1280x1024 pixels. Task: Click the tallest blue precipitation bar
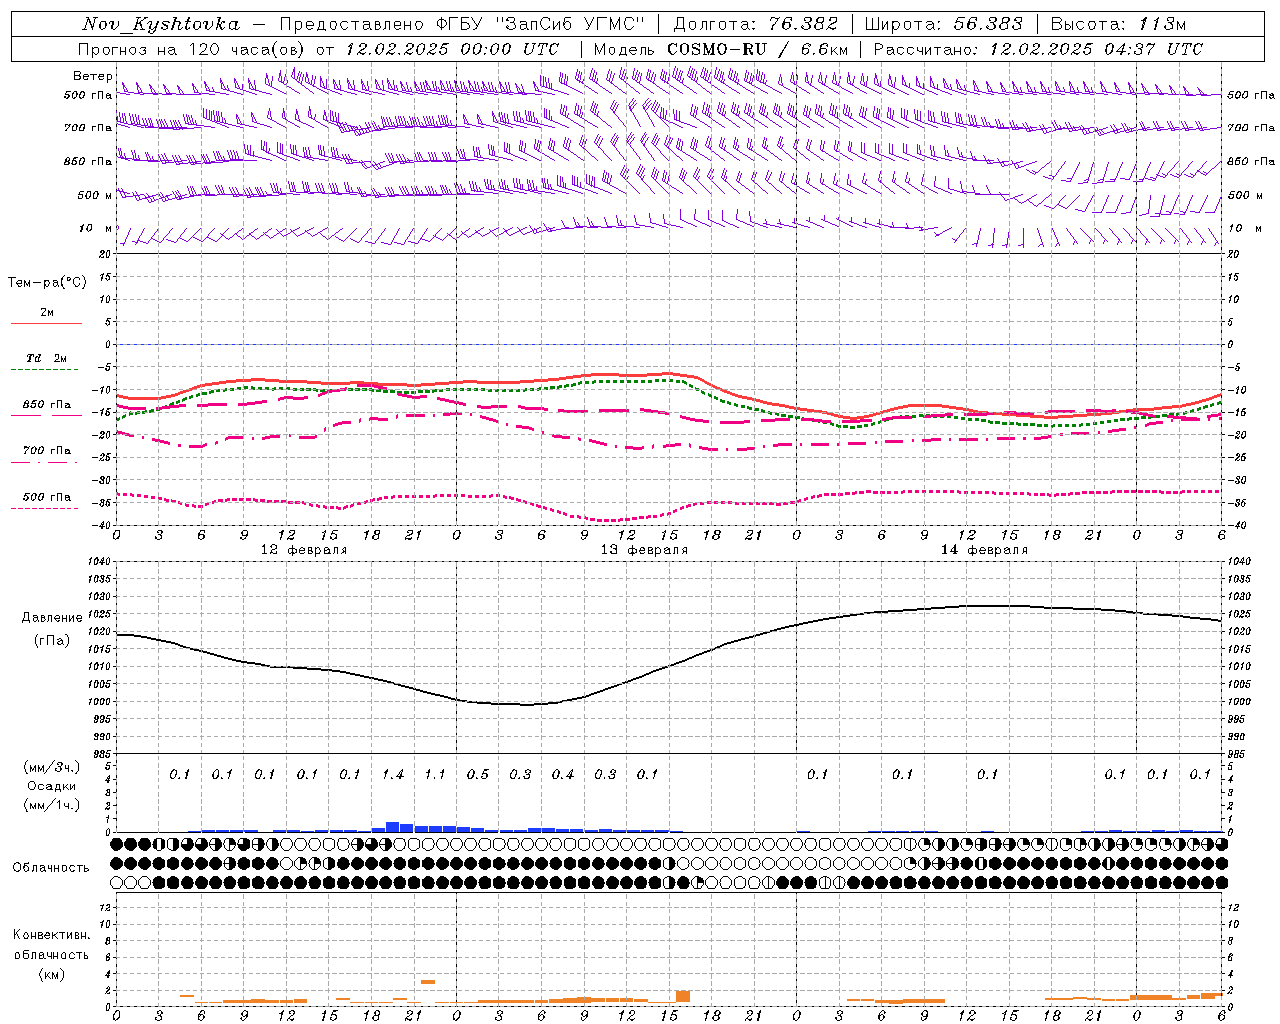coord(393,827)
